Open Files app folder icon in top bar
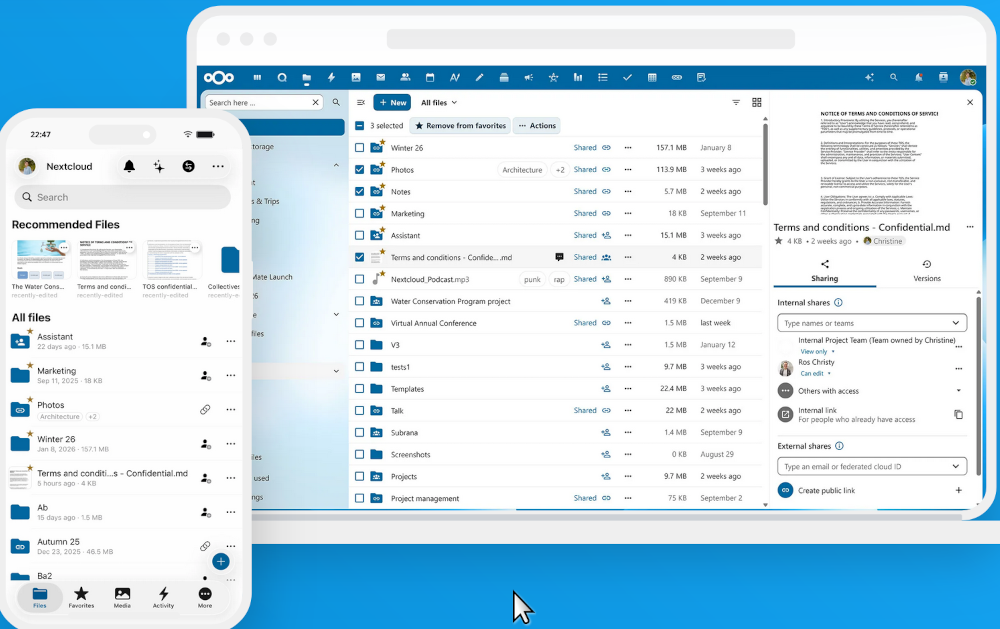Image resolution: width=1000 pixels, height=629 pixels. tap(307, 78)
